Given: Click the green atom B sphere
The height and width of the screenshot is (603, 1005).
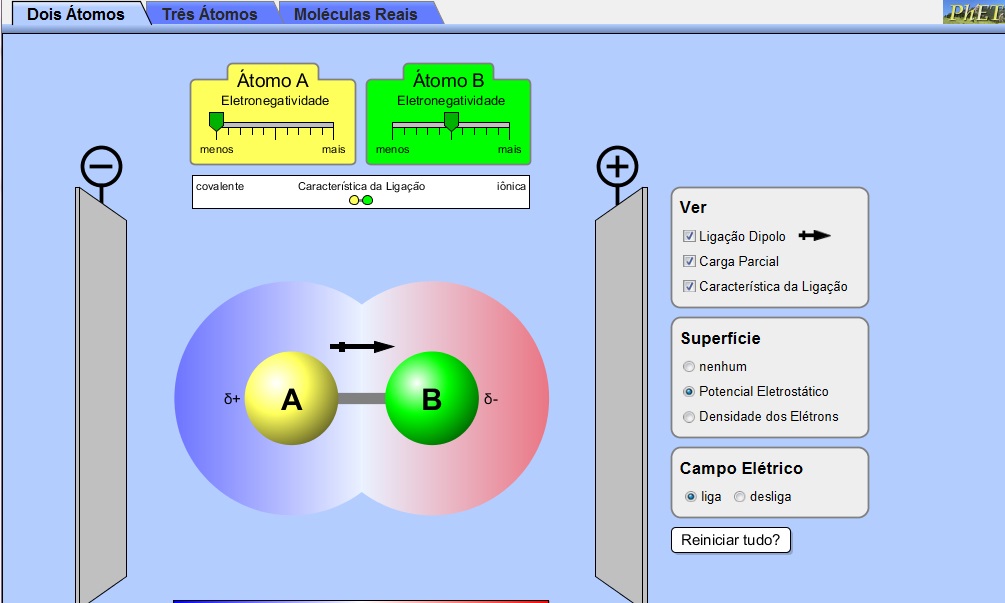Looking at the screenshot, I should pyautogui.click(x=431, y=398).
